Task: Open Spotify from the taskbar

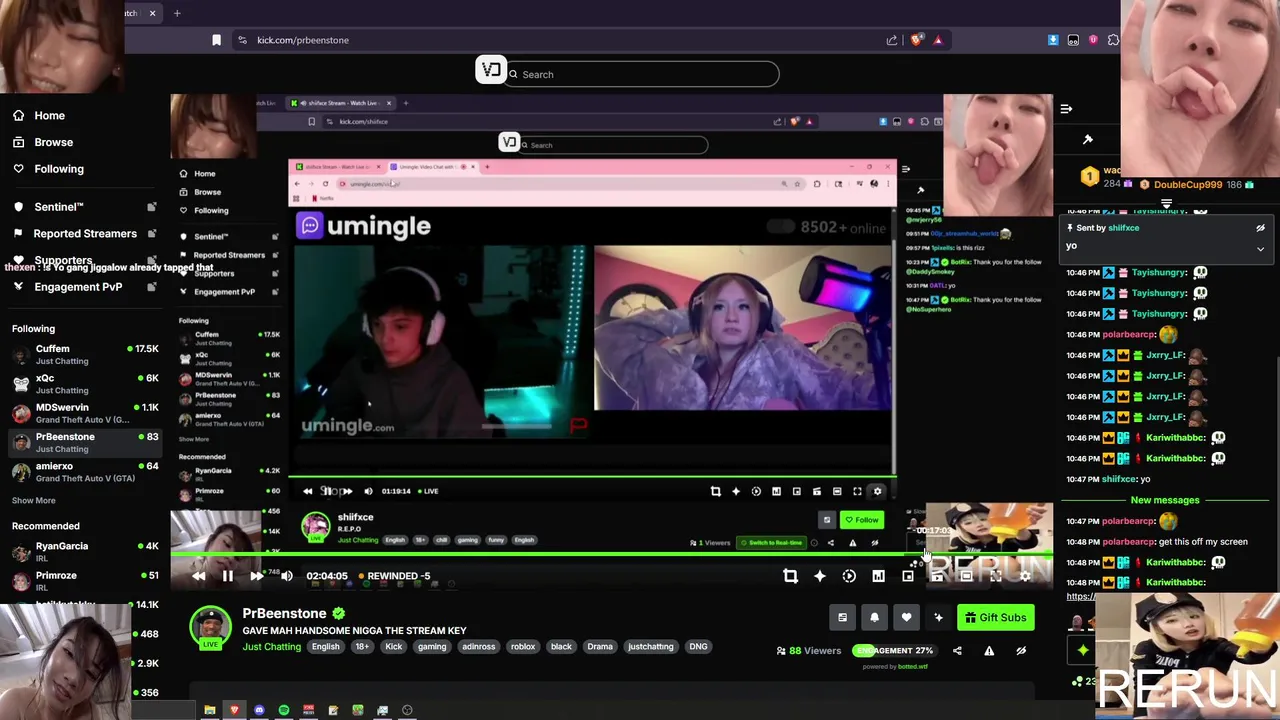Action: [284, 710]
